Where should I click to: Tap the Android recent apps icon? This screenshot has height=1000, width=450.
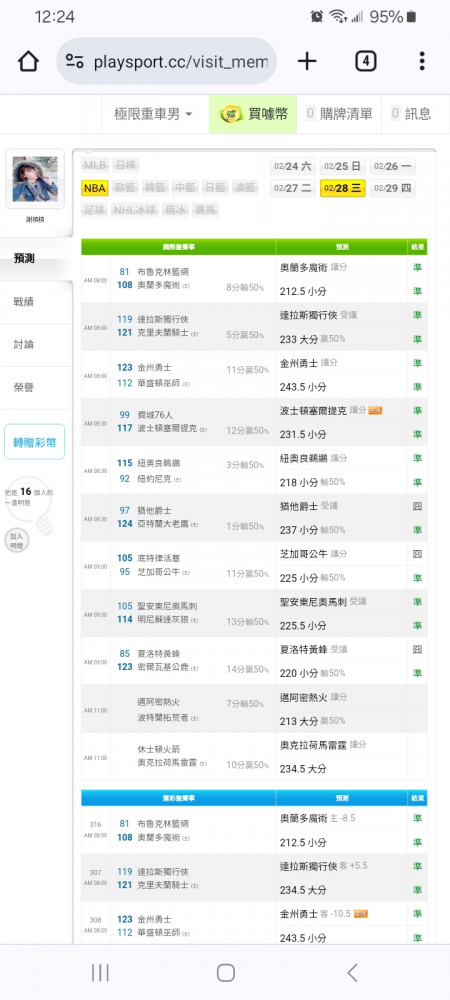(x=100, y=973)
